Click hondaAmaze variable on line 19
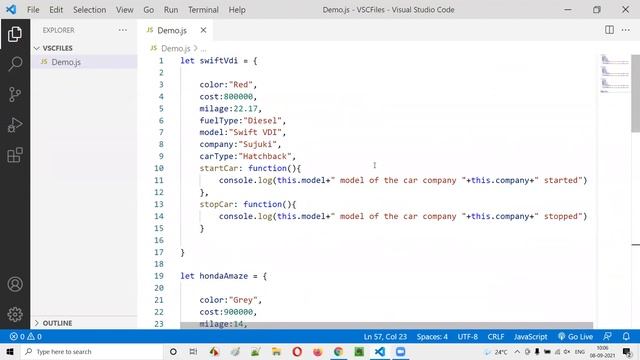This screenshot has height=360, width=640. coord(223,276)
